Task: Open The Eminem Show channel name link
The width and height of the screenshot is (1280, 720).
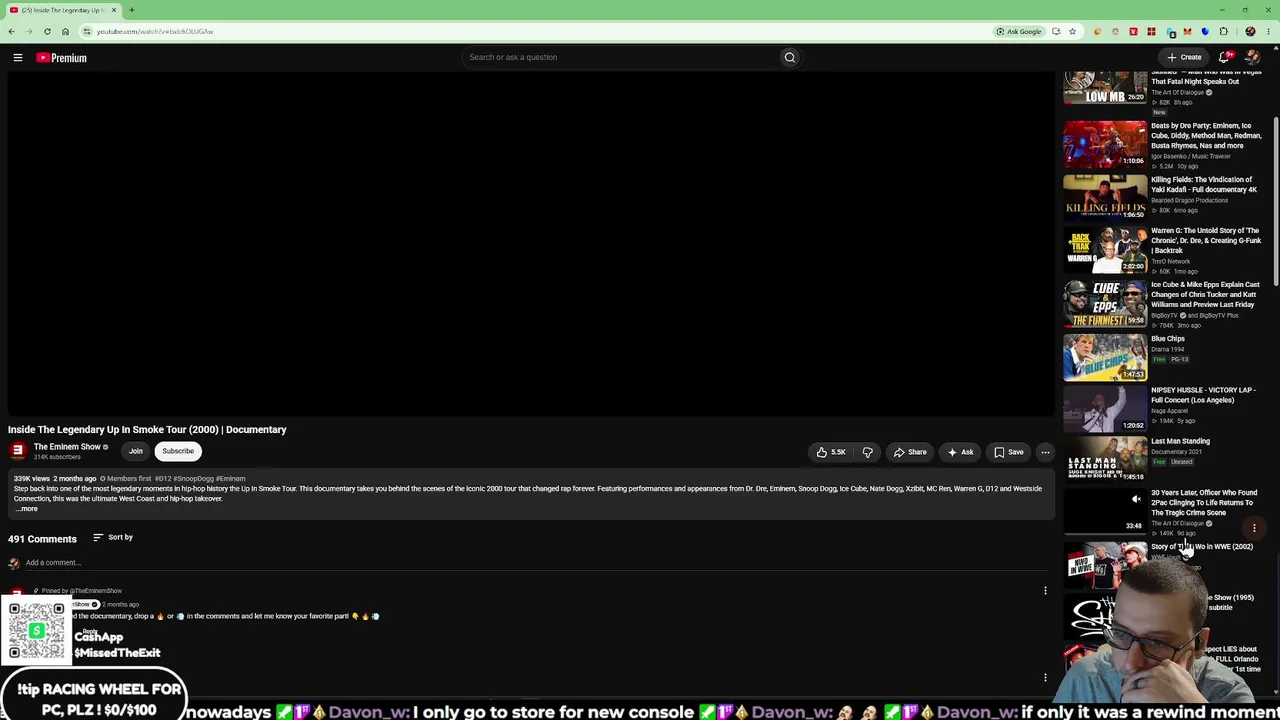Action: pos(67,447)
